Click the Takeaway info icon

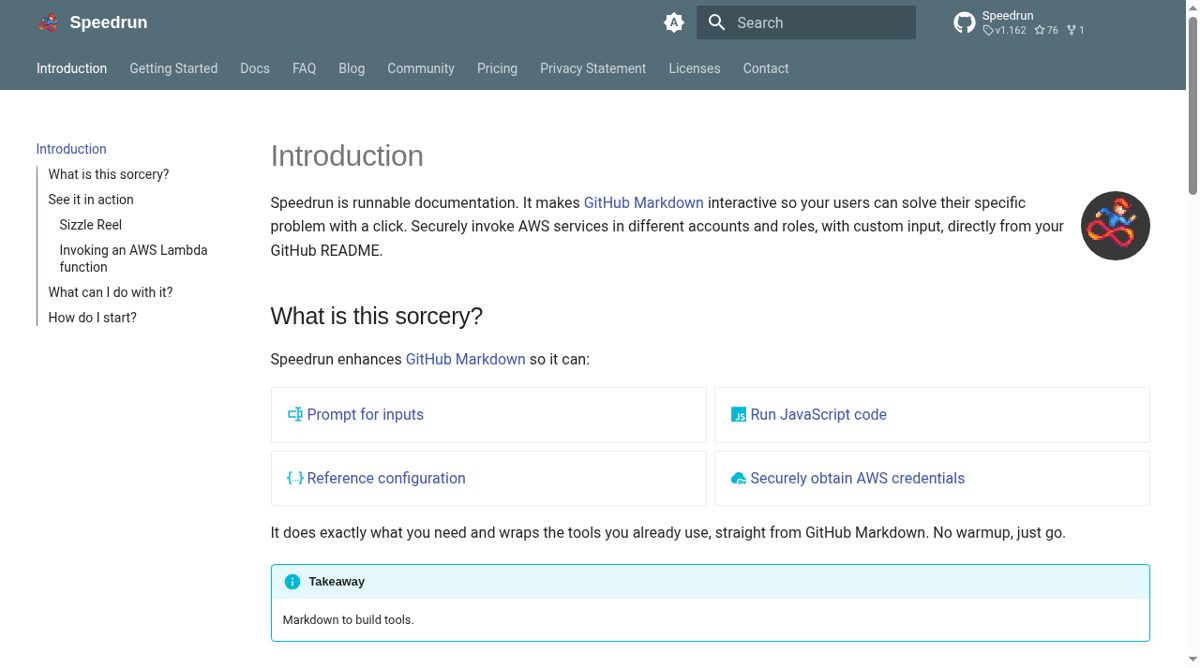pyautogui.click(x=292, y=581)
